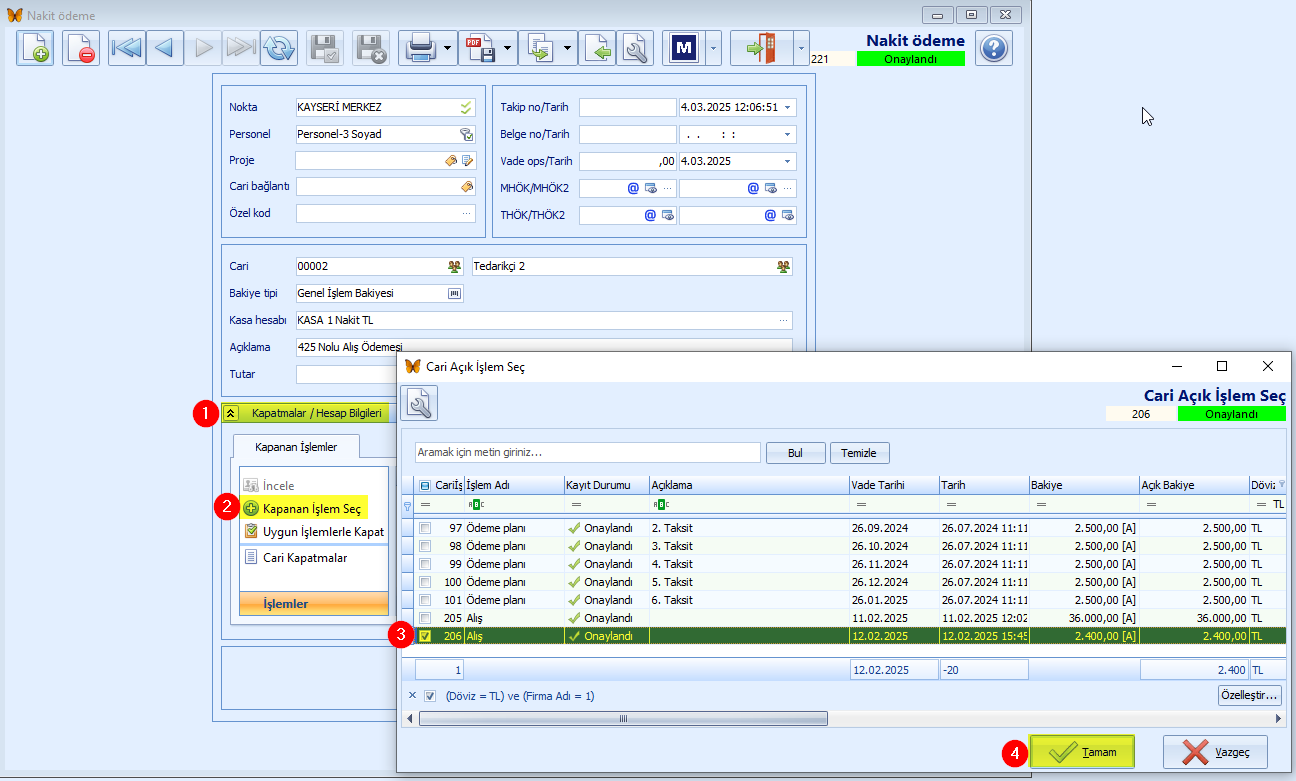Screen dimensions: 1296x781
Task: Choose Kapanan İşlem Seç menu item
Action: tap(311, 509)
